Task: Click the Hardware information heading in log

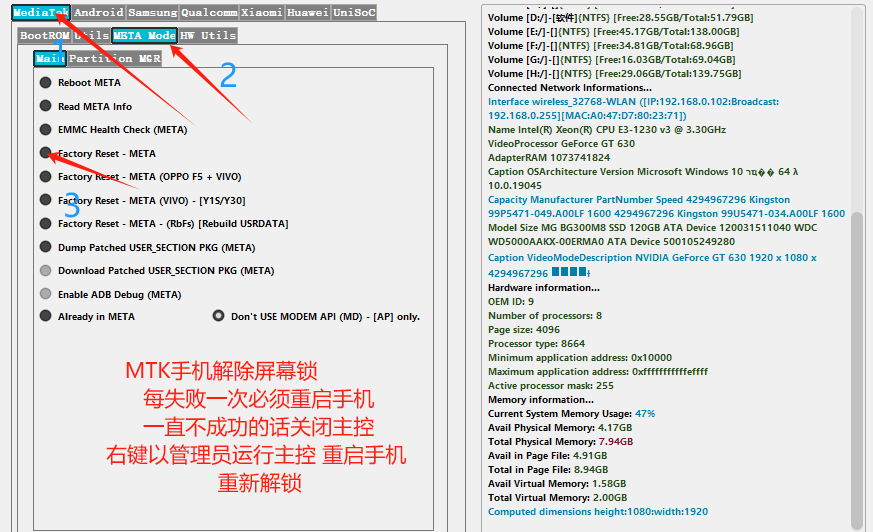Action: point(543,288)
